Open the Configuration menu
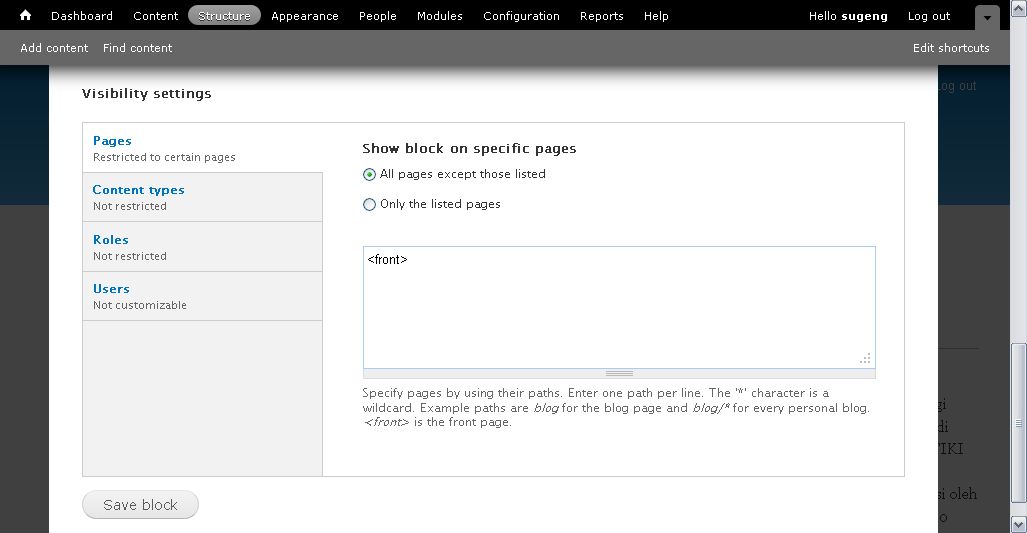 (521, 16)
